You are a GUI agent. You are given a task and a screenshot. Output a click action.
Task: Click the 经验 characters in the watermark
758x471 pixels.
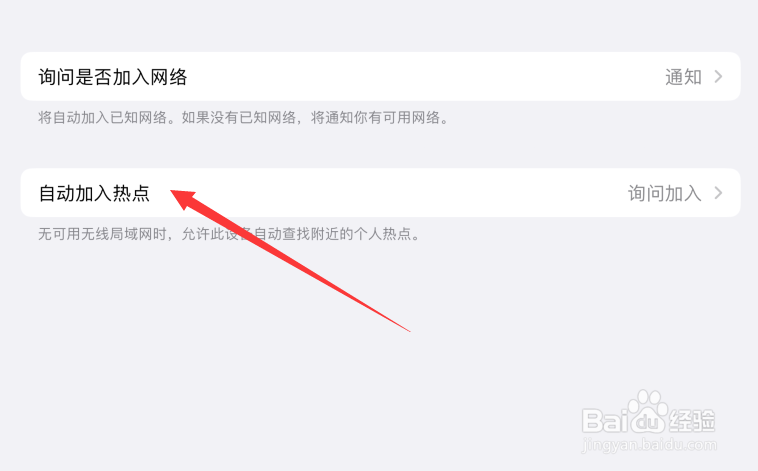tap(692, 419)
